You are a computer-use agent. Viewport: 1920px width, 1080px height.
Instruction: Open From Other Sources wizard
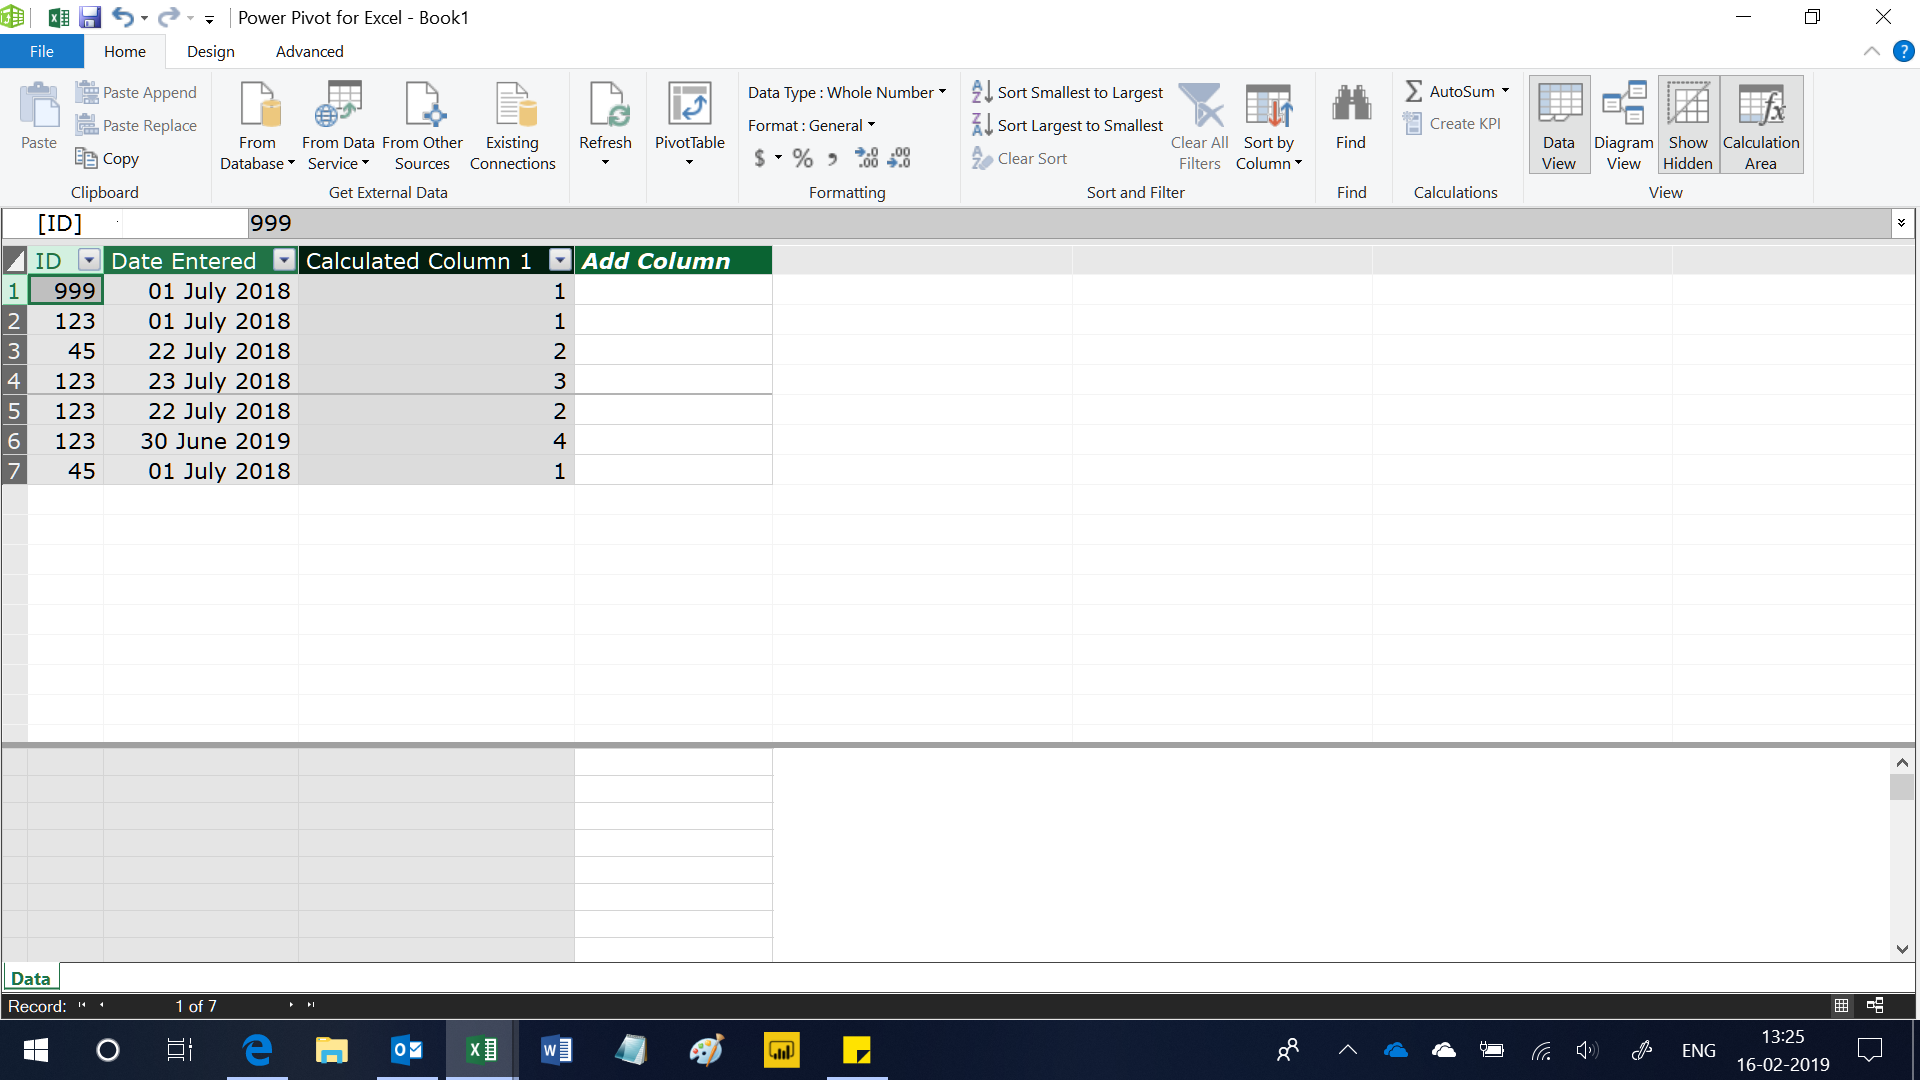[x=422, y=126]
